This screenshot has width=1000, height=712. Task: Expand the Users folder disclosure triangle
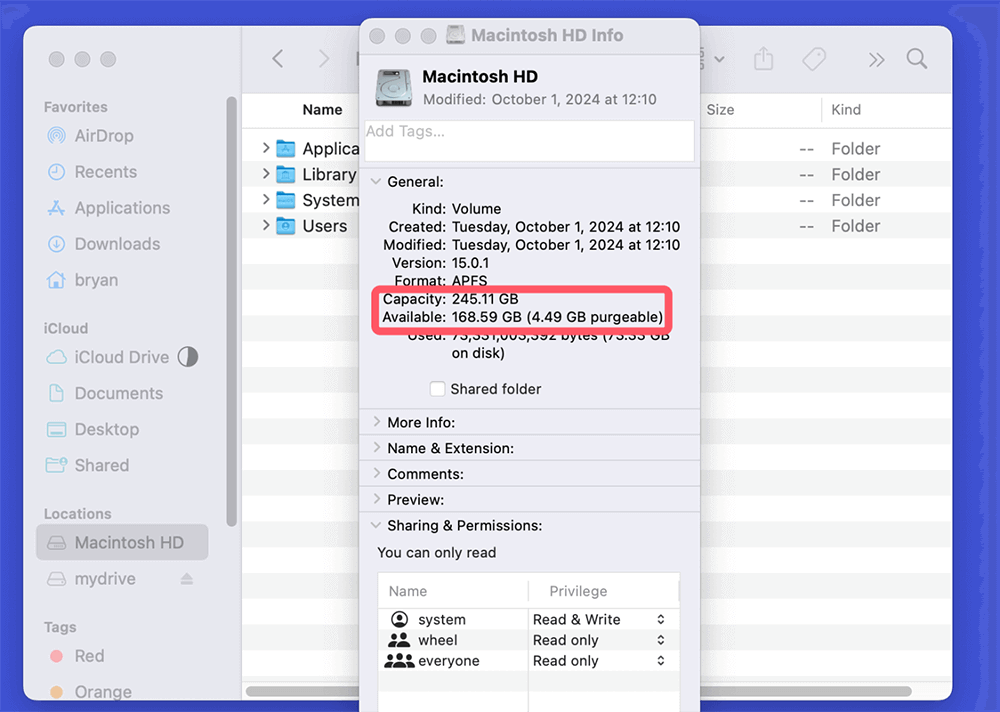click(266, 226)
